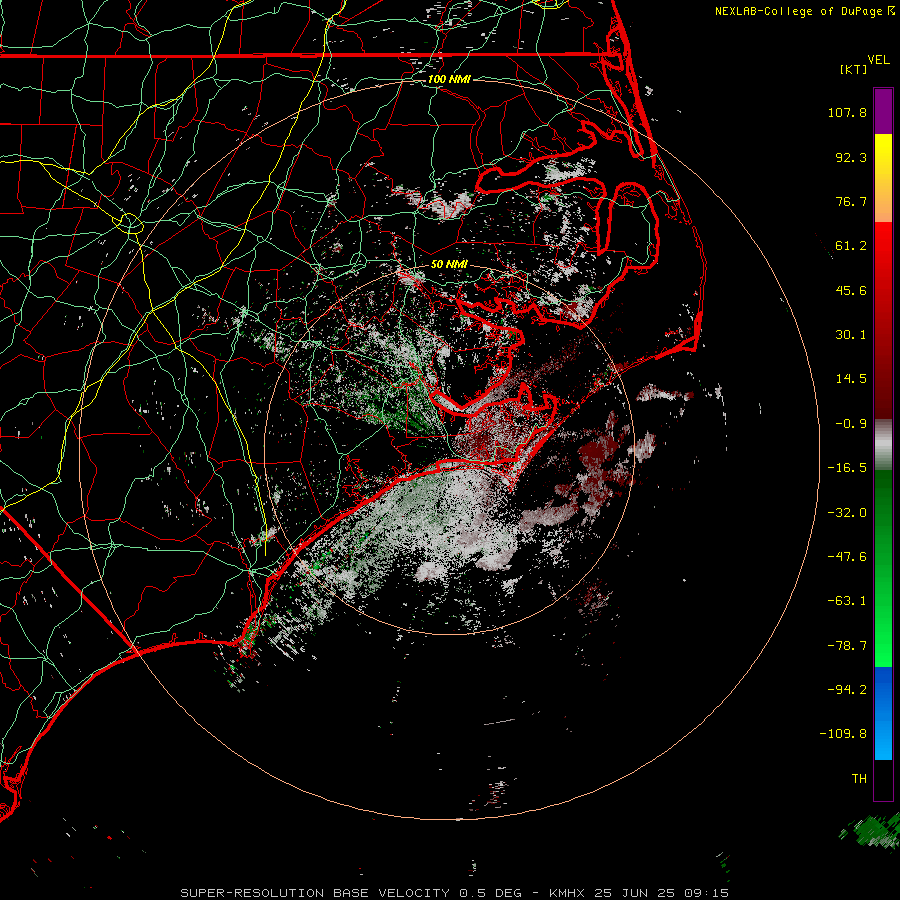Click the VEL legend title

click(878, 60)
